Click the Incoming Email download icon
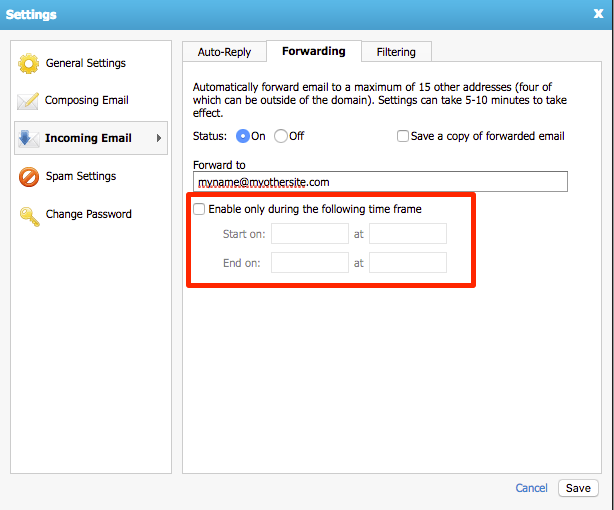 click(28, 138)
